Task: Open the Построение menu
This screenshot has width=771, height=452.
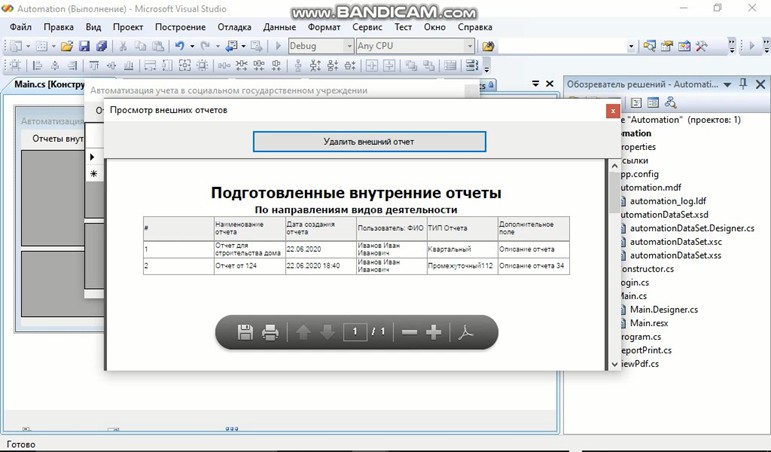Action: [180, 27]
